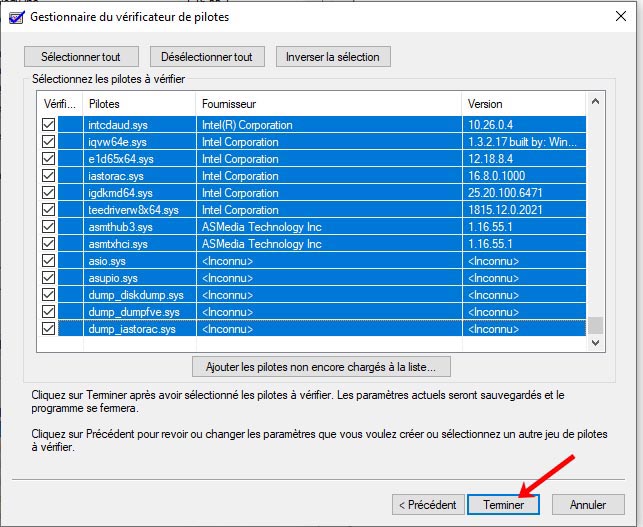Sort by the Fournisseur column header
The height and width of the screenshot is (527, 643).
coord(329,104)
